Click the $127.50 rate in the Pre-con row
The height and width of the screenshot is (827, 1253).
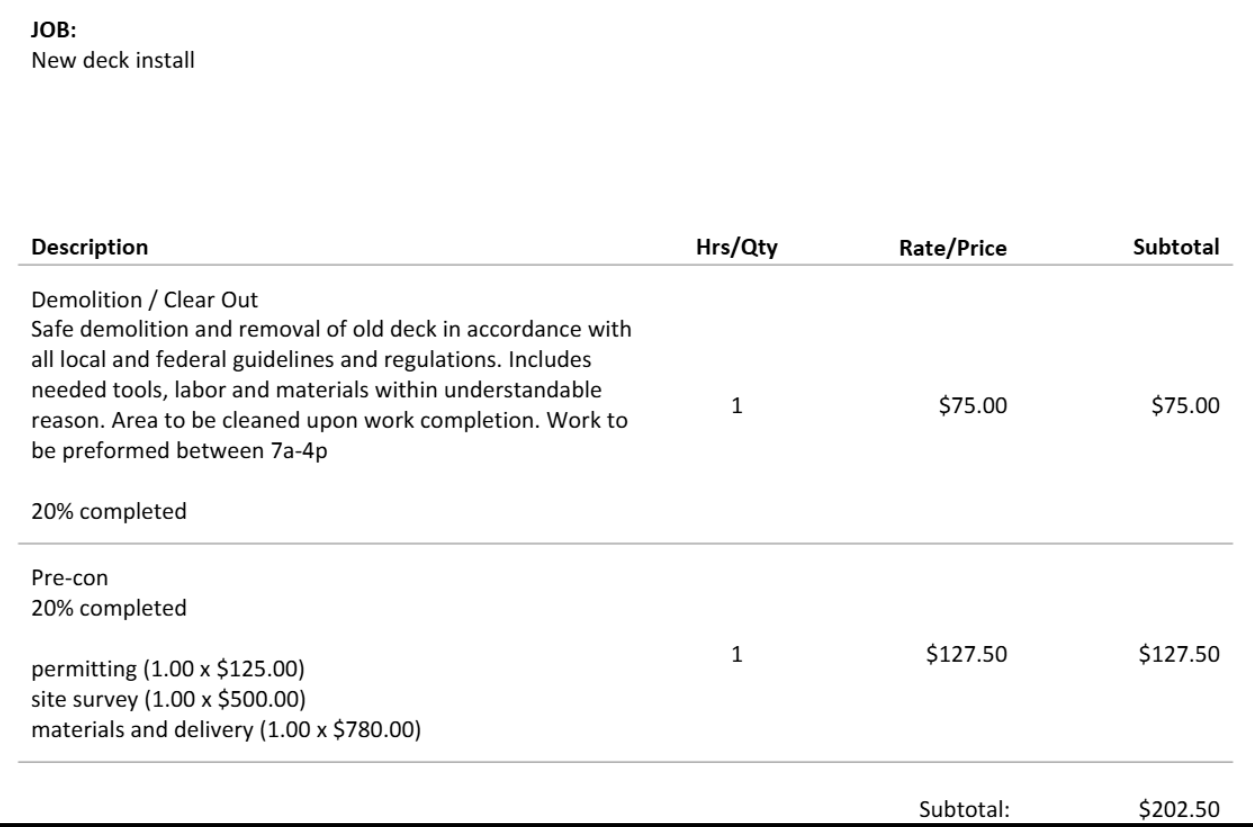[x=968, y=655]
